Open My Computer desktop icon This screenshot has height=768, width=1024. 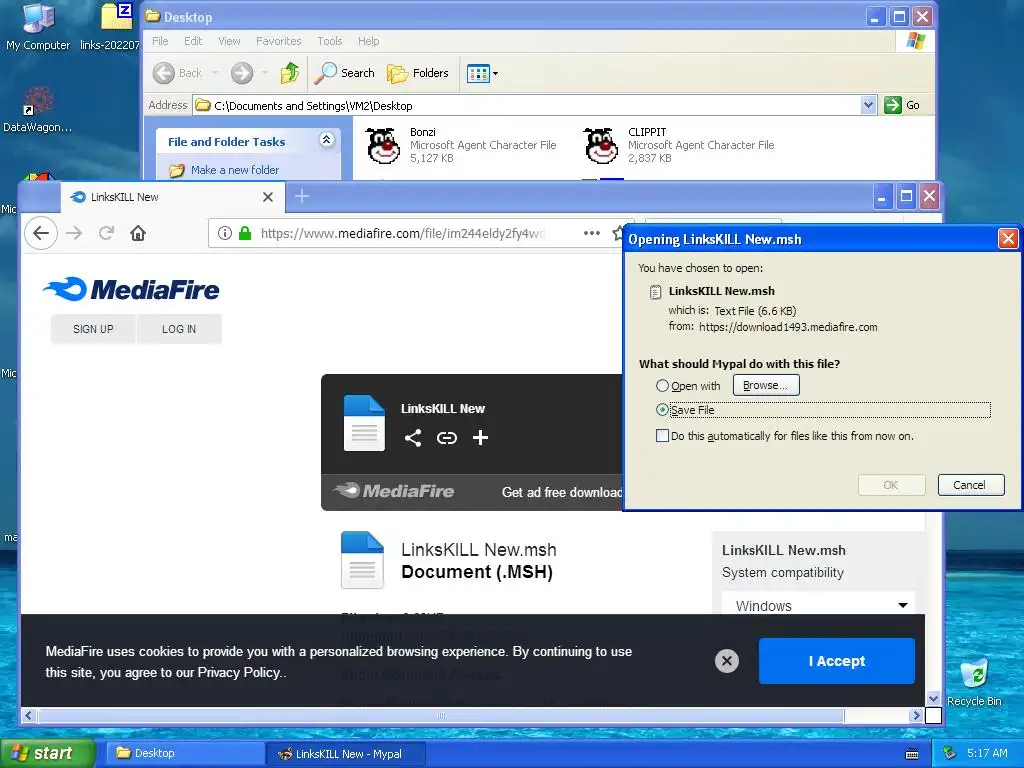(x=38, y=26)
